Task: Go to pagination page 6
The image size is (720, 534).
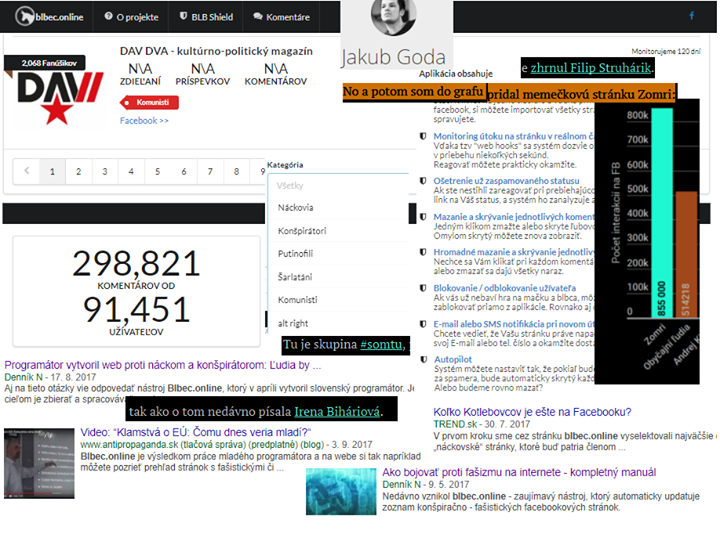Action: 184,171
